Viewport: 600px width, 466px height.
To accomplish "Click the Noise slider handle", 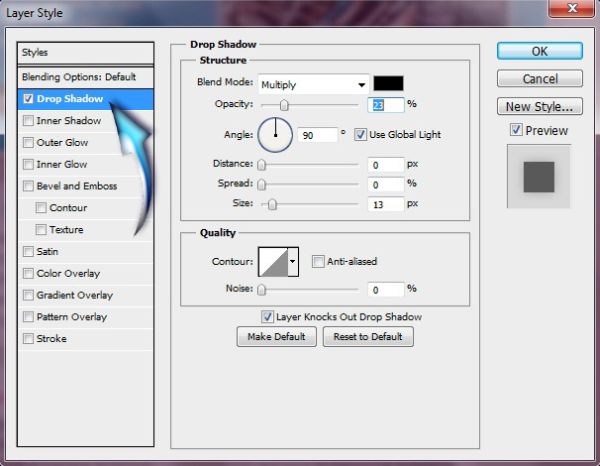I will coord(262,290).
